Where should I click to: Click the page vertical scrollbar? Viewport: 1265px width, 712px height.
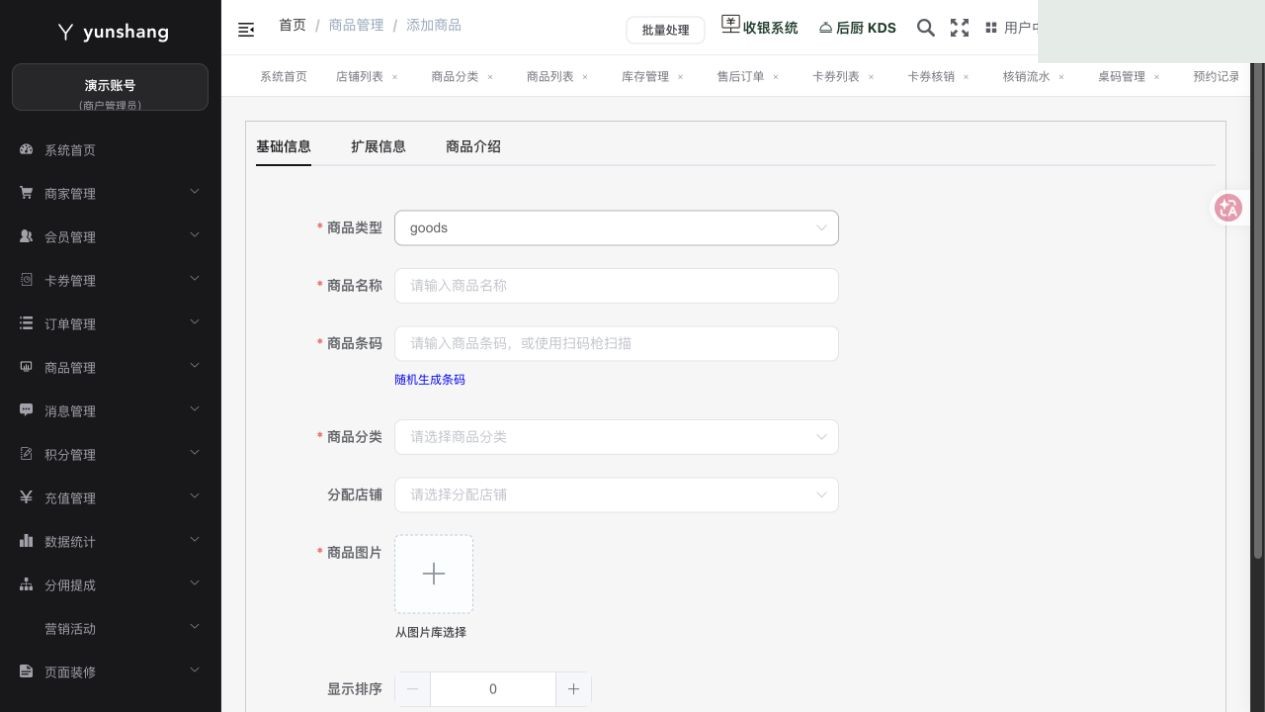tap(1258, 310)
